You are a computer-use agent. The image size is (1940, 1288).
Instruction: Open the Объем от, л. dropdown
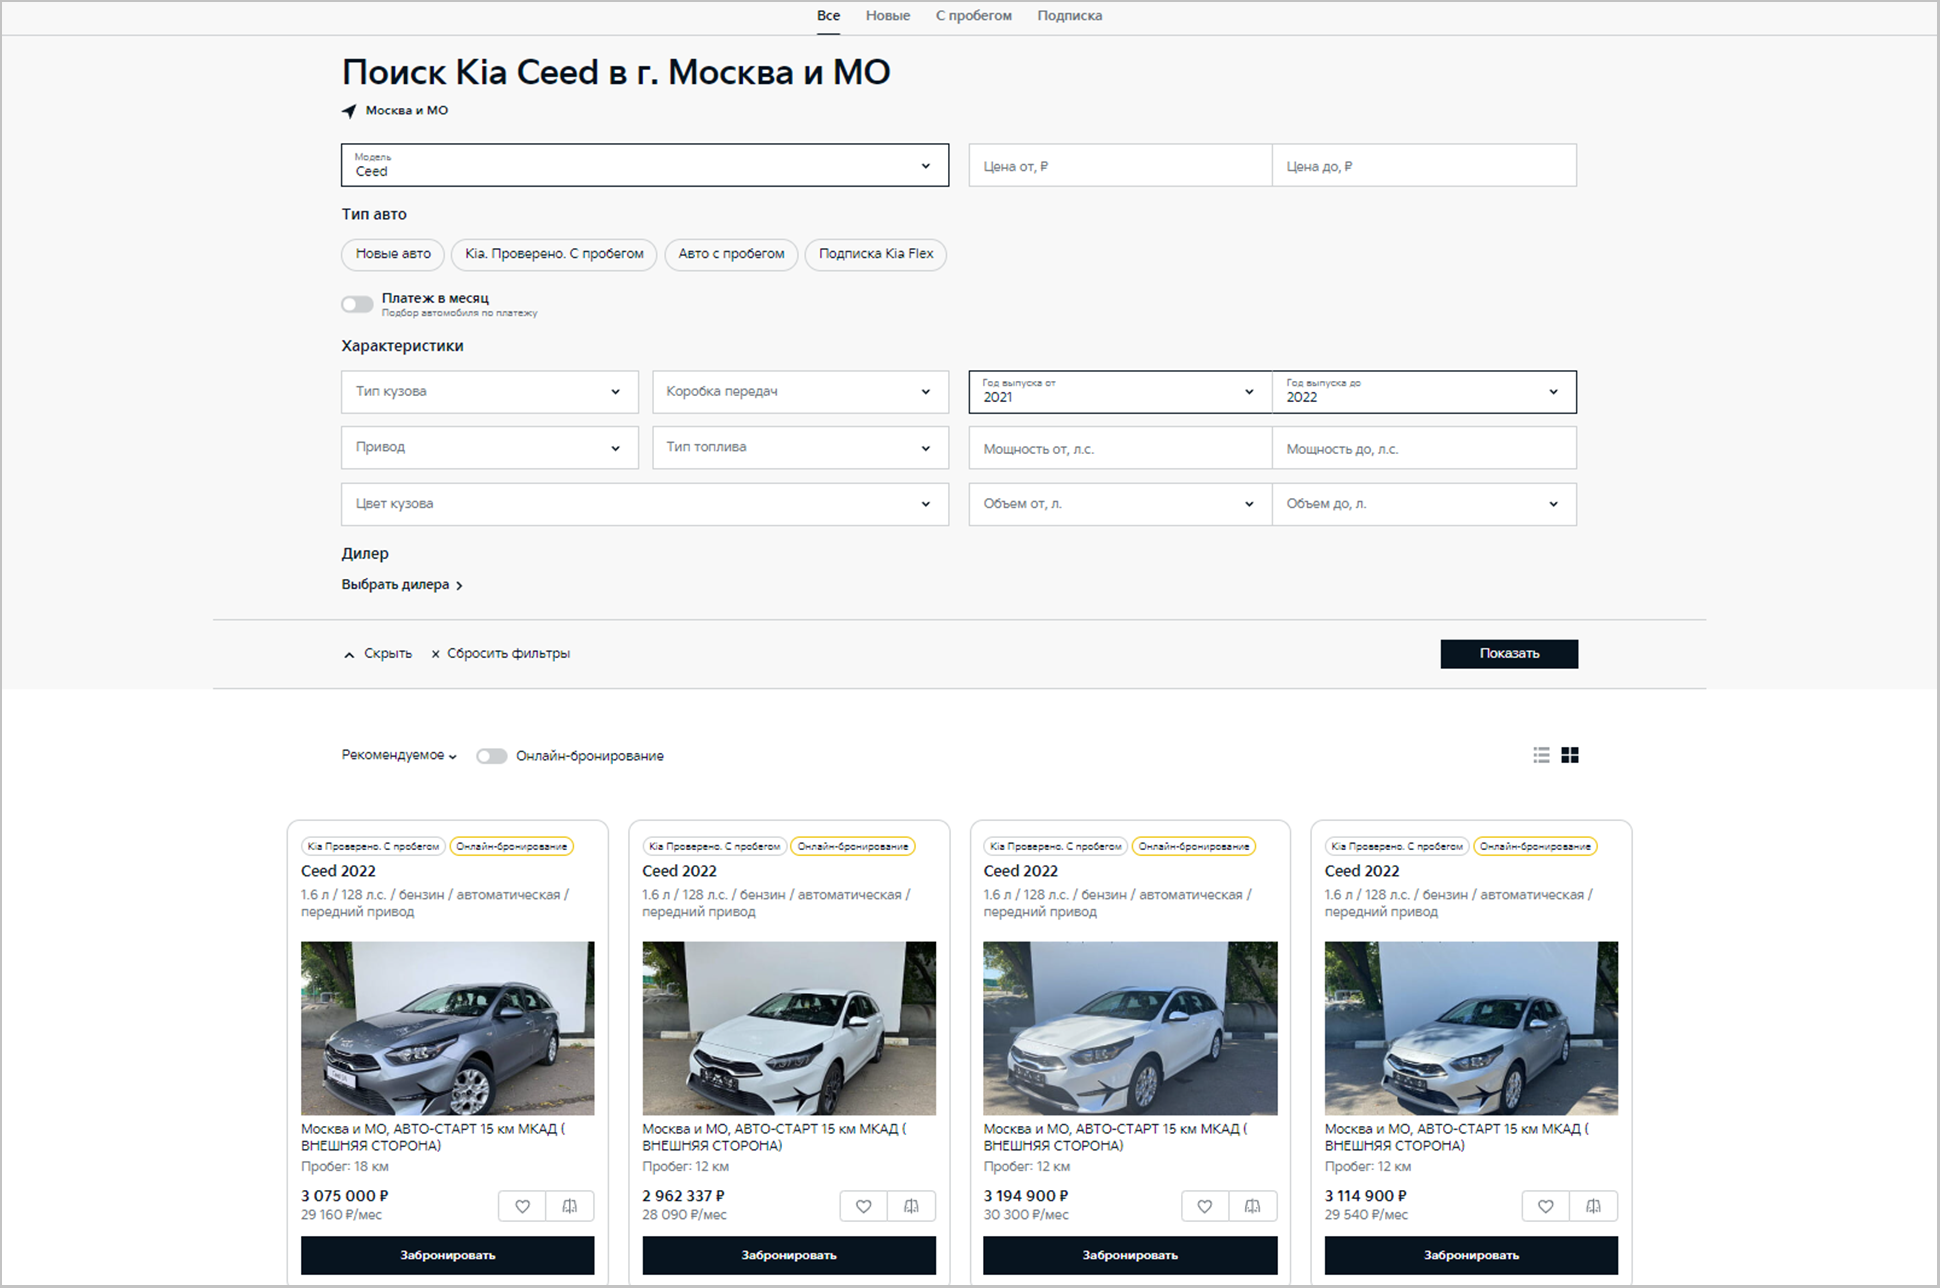coord(1120,504)
